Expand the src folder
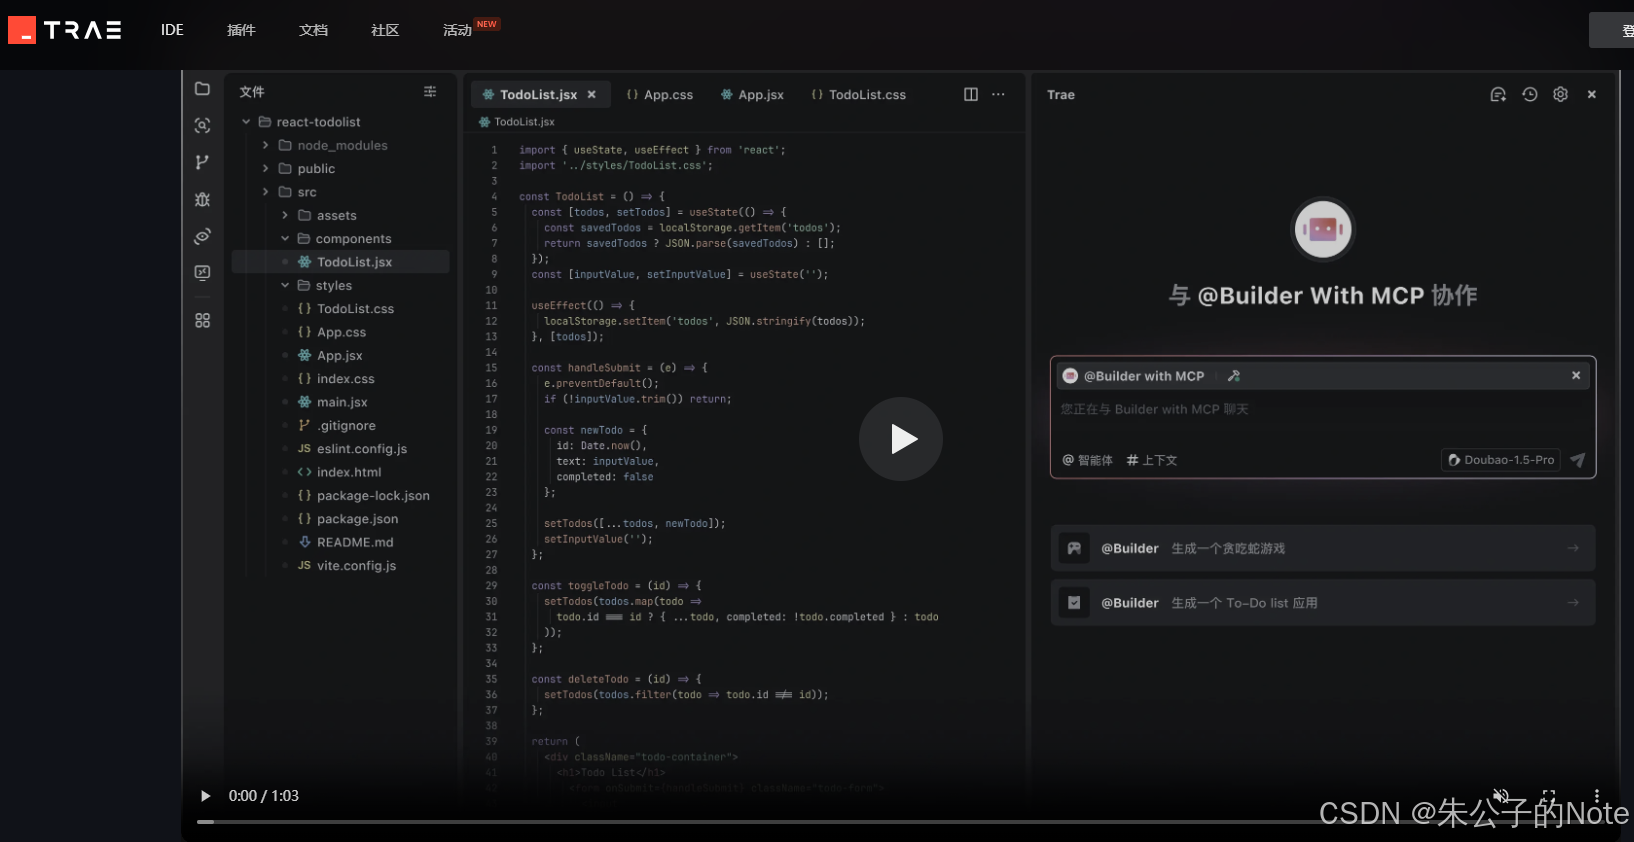 [x=266, y=192]
